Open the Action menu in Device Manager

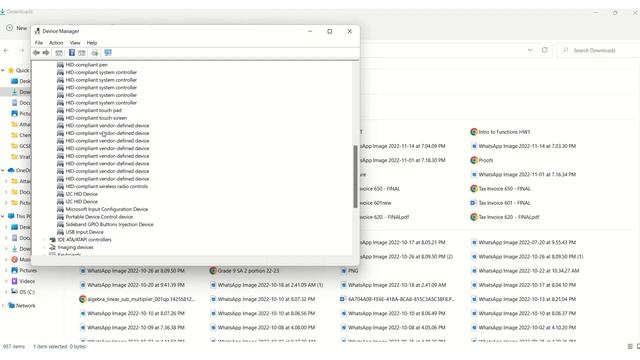[56, 42]
